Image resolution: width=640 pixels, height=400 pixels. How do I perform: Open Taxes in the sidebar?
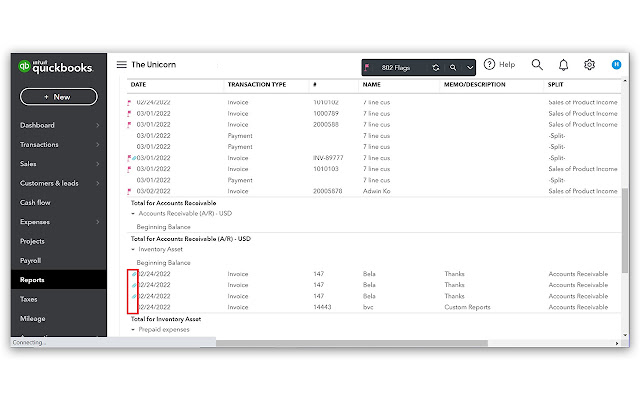29,299
